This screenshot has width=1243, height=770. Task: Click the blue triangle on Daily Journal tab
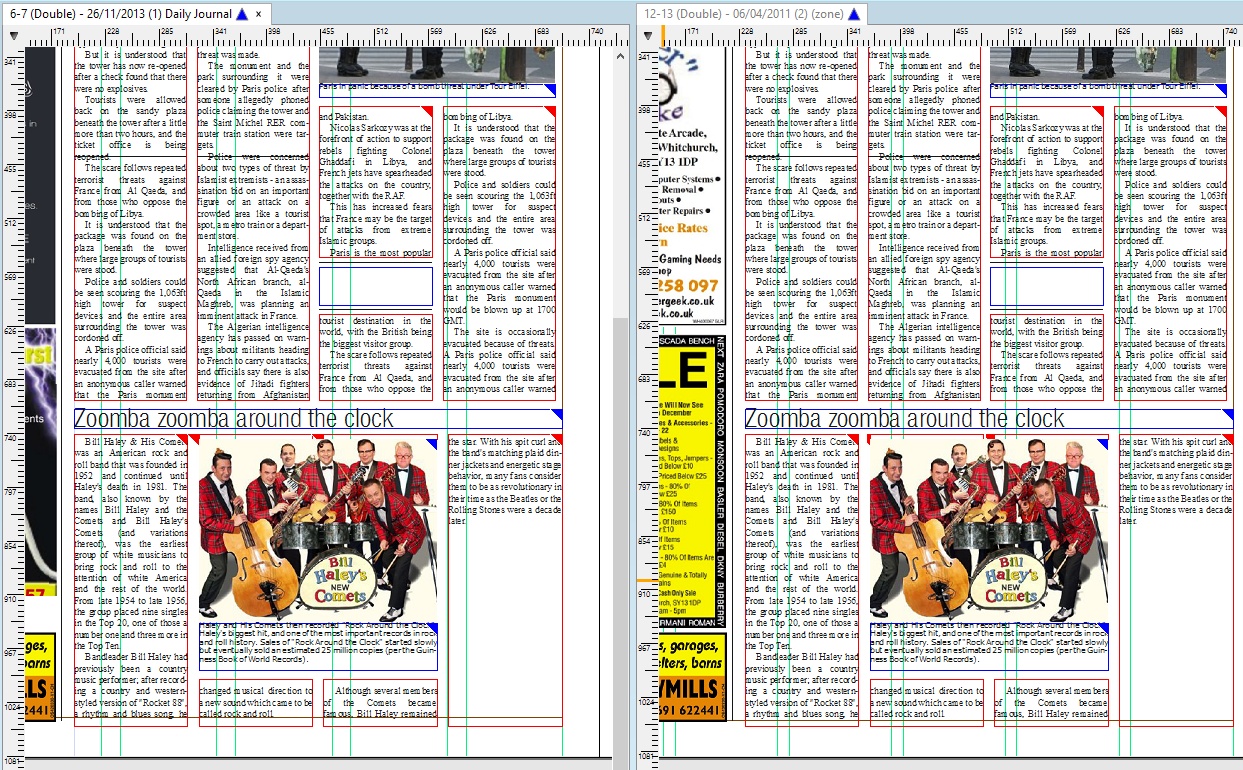pos(240,14)
